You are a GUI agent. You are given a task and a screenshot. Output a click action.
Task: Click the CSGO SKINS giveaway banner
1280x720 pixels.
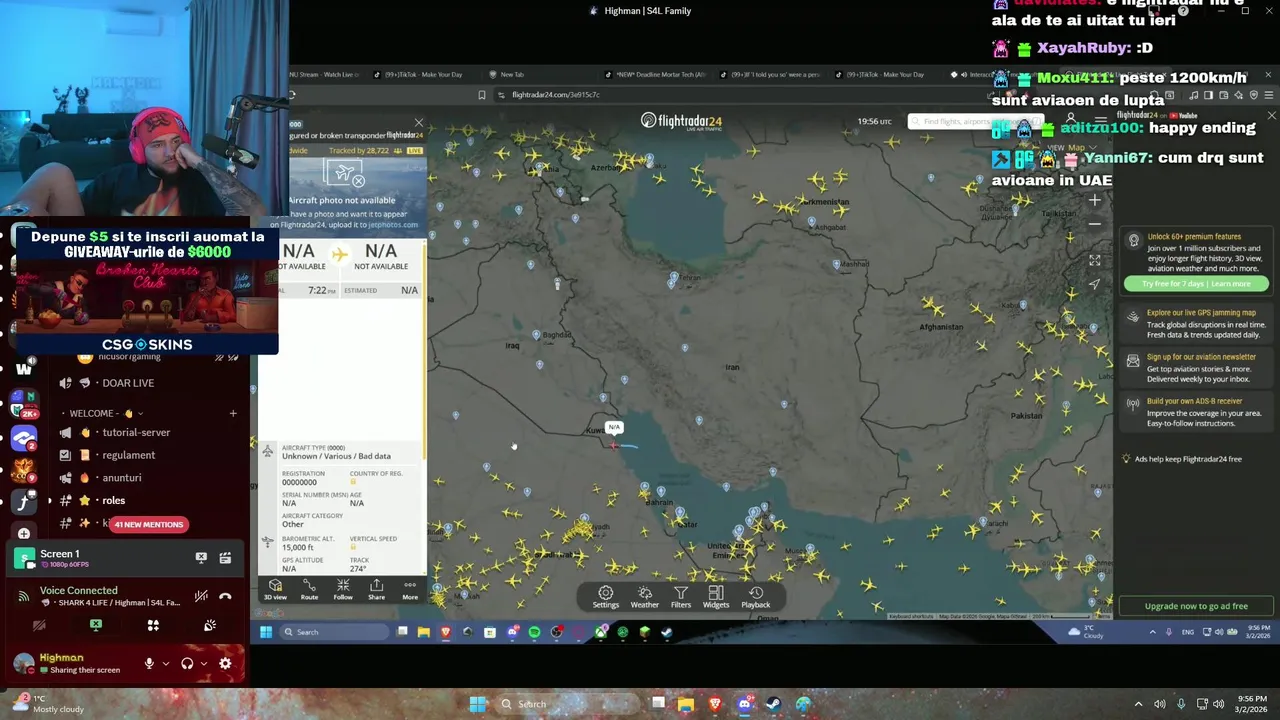[147, 291]
